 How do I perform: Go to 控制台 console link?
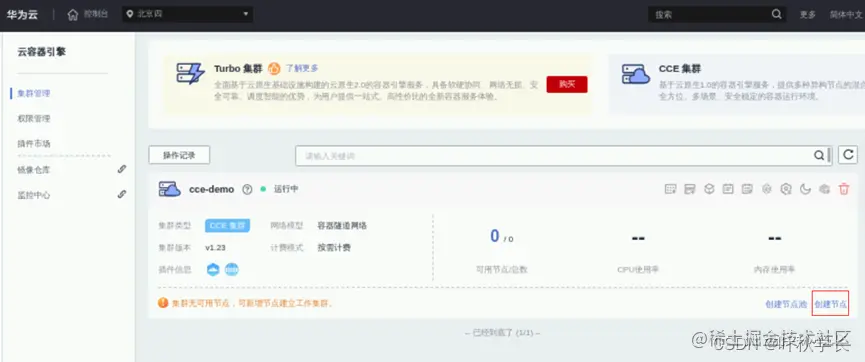(x=96, y=14)
